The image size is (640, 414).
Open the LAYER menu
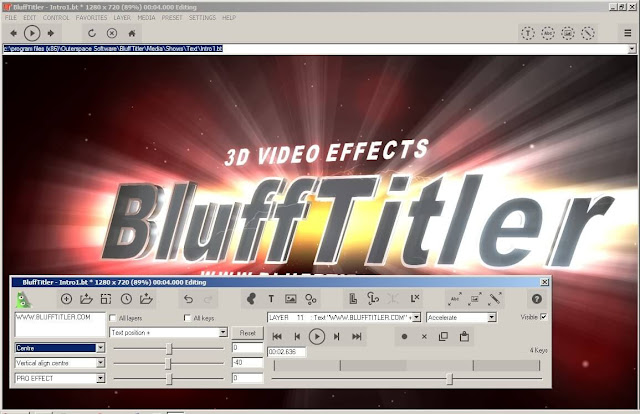tap(122, 18)
